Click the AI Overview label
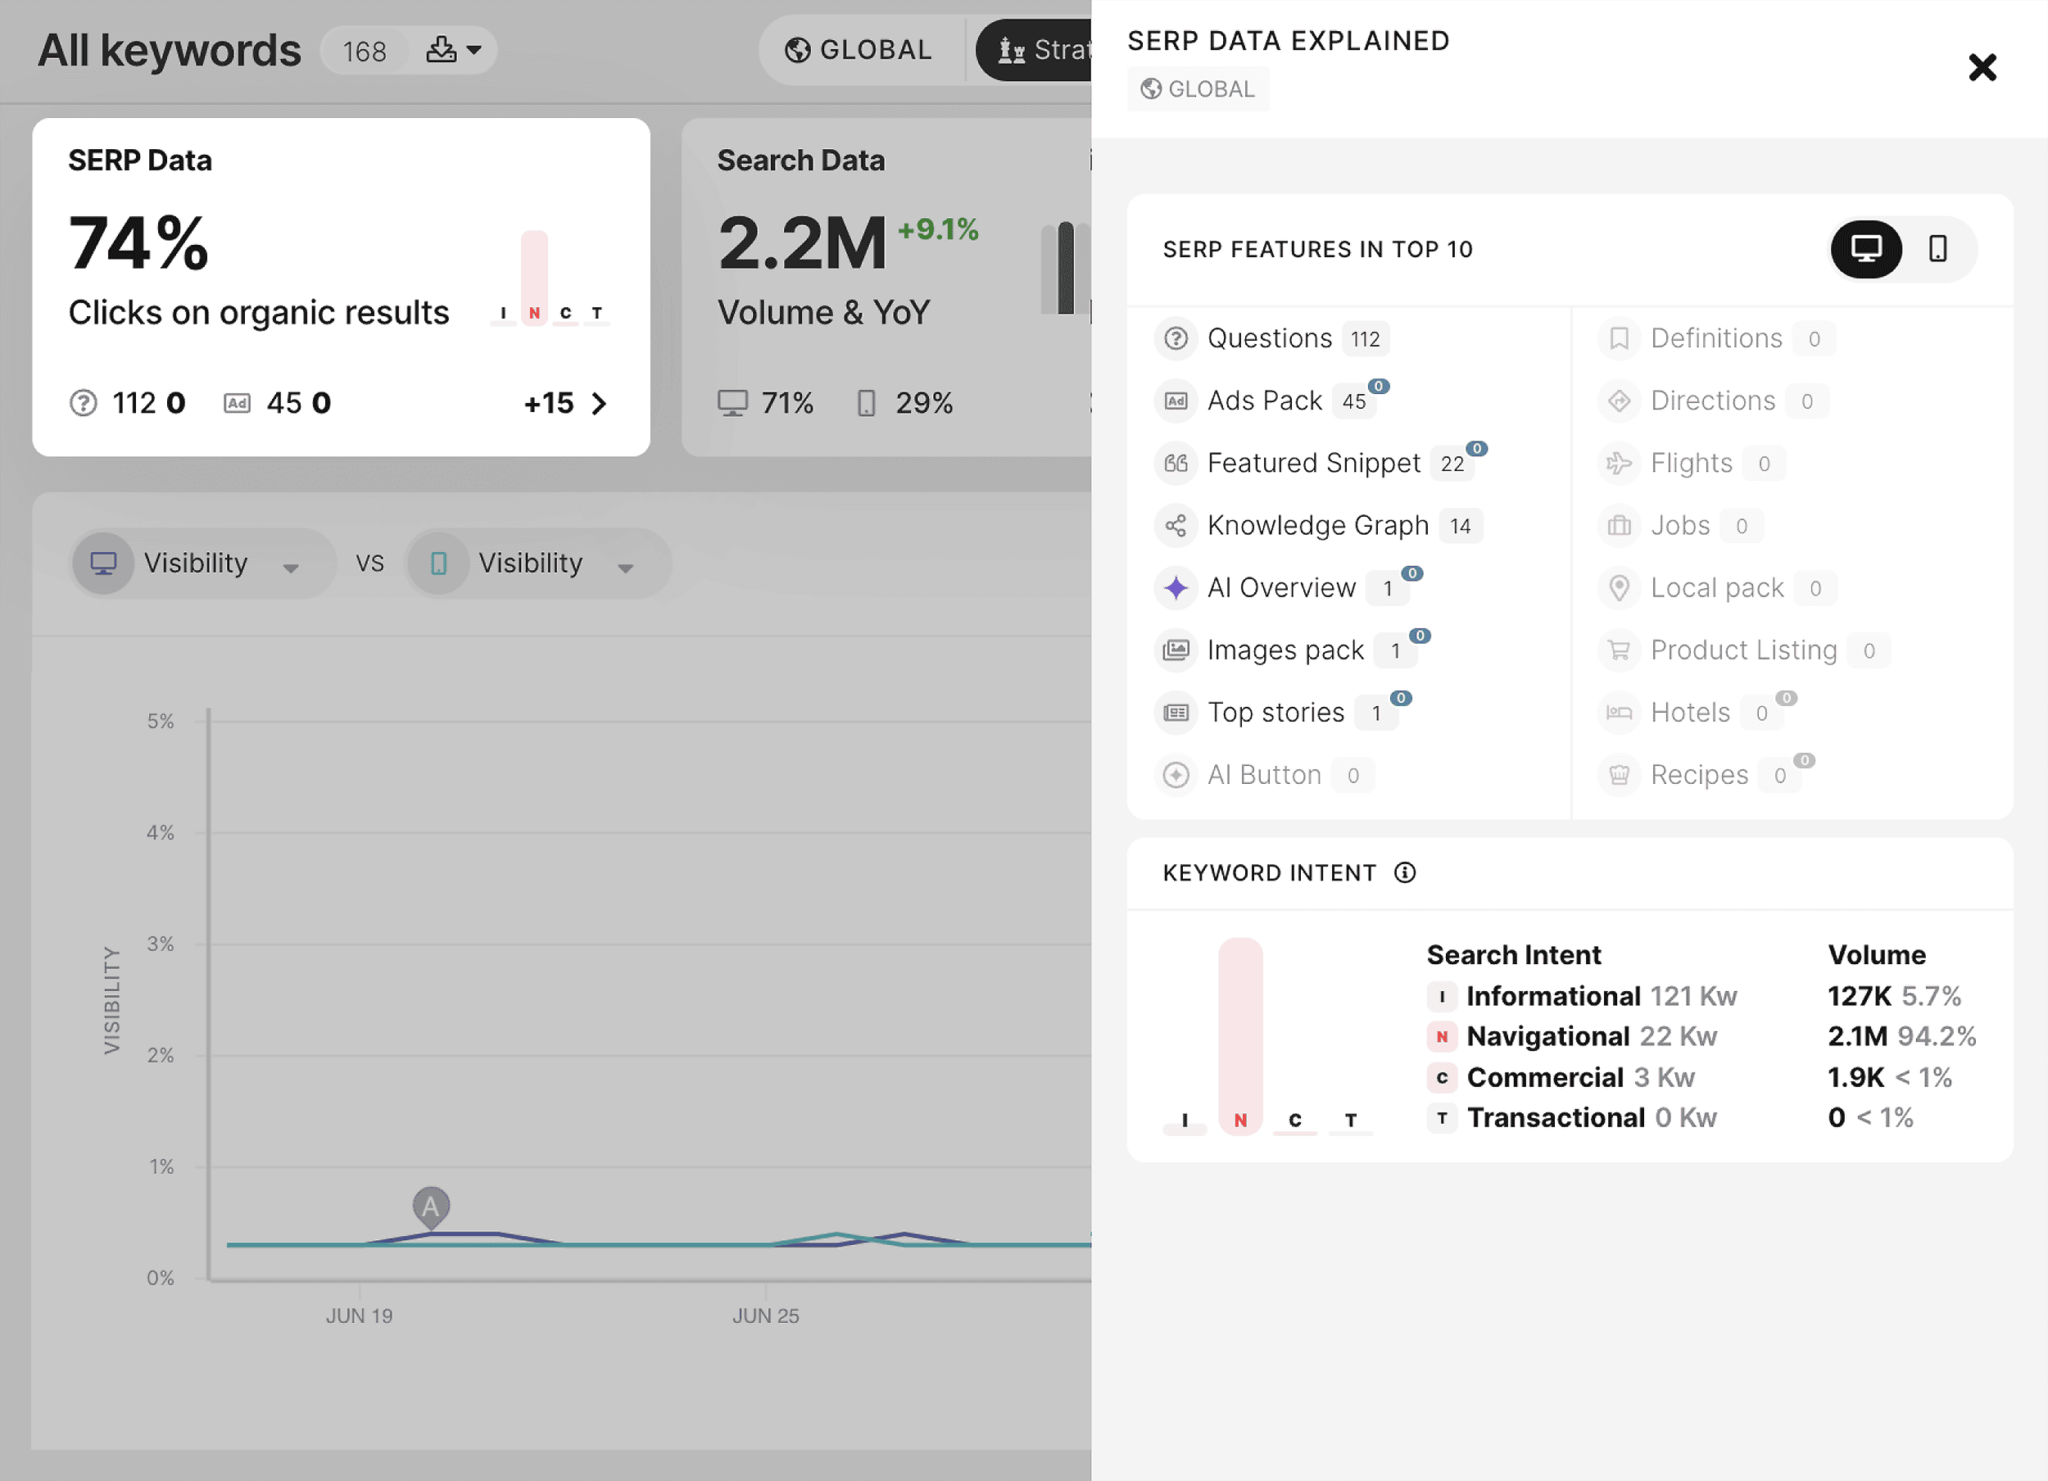 click(1281, 588)
